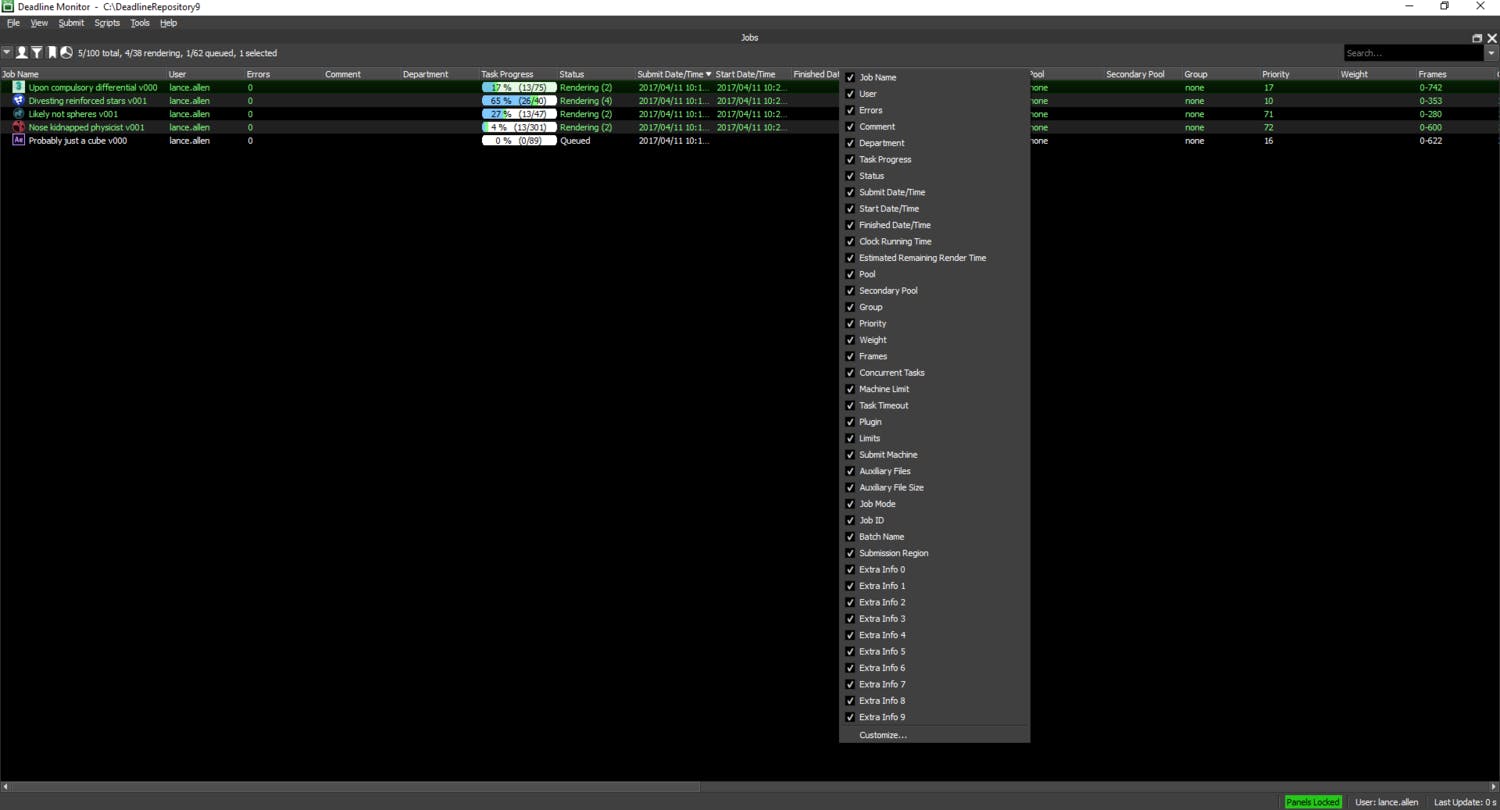Click into the Search field

pyautogui.click(x=1414, y=53)
